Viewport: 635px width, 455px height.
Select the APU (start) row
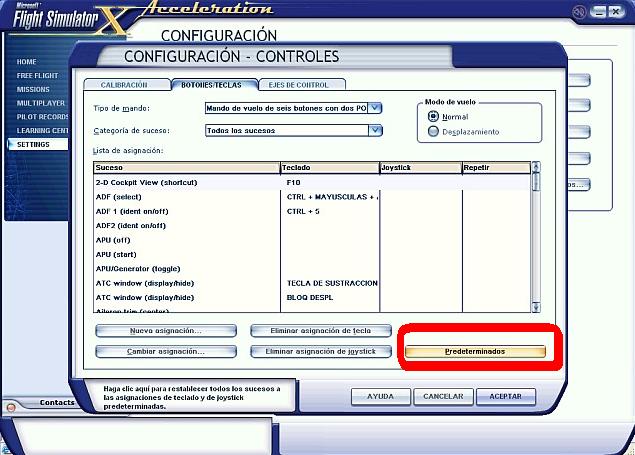[x=312, y=255]
